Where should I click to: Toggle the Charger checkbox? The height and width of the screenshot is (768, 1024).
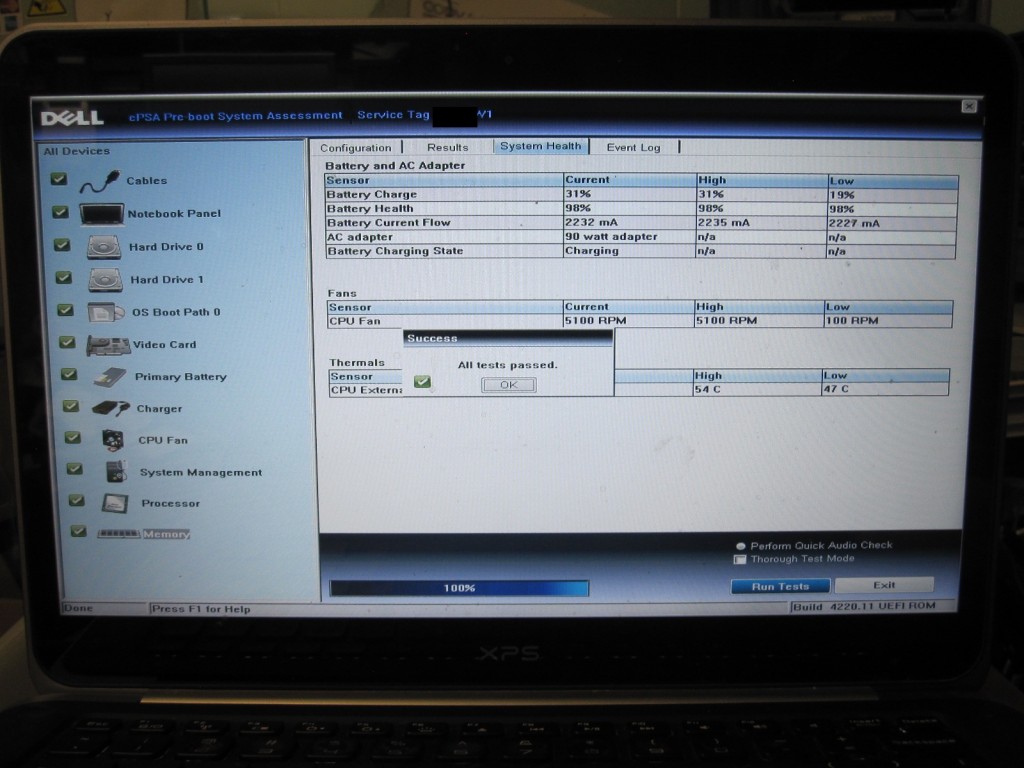pyautogui.click(x=71, y=406)
